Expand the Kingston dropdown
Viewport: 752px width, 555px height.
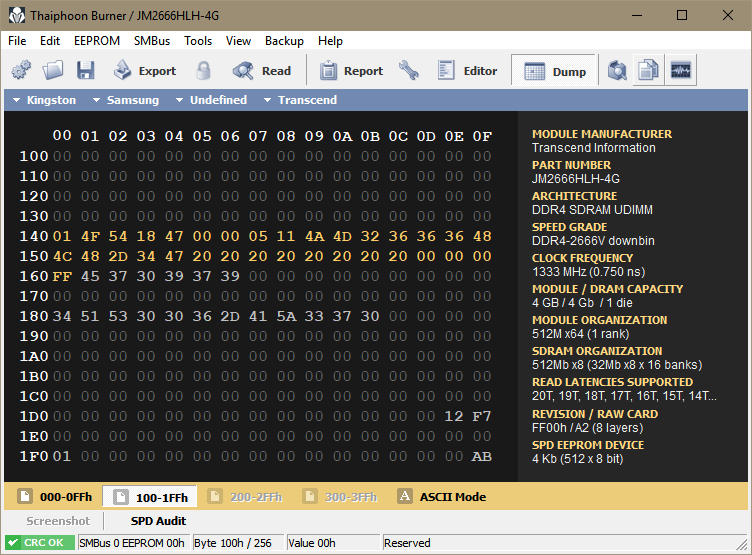(45, 100)
